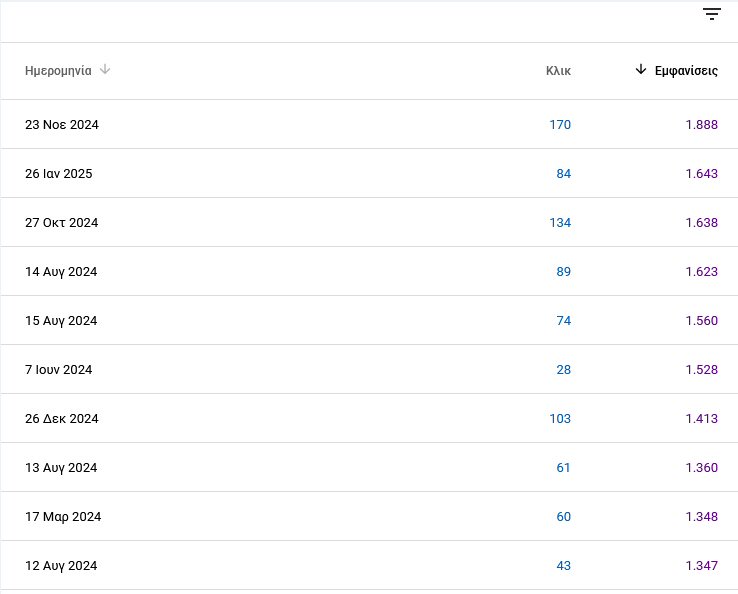This screenshot has width=738, height=594.
Task: Sort by the Κλικ column header
Action: [x=558, y=71]
